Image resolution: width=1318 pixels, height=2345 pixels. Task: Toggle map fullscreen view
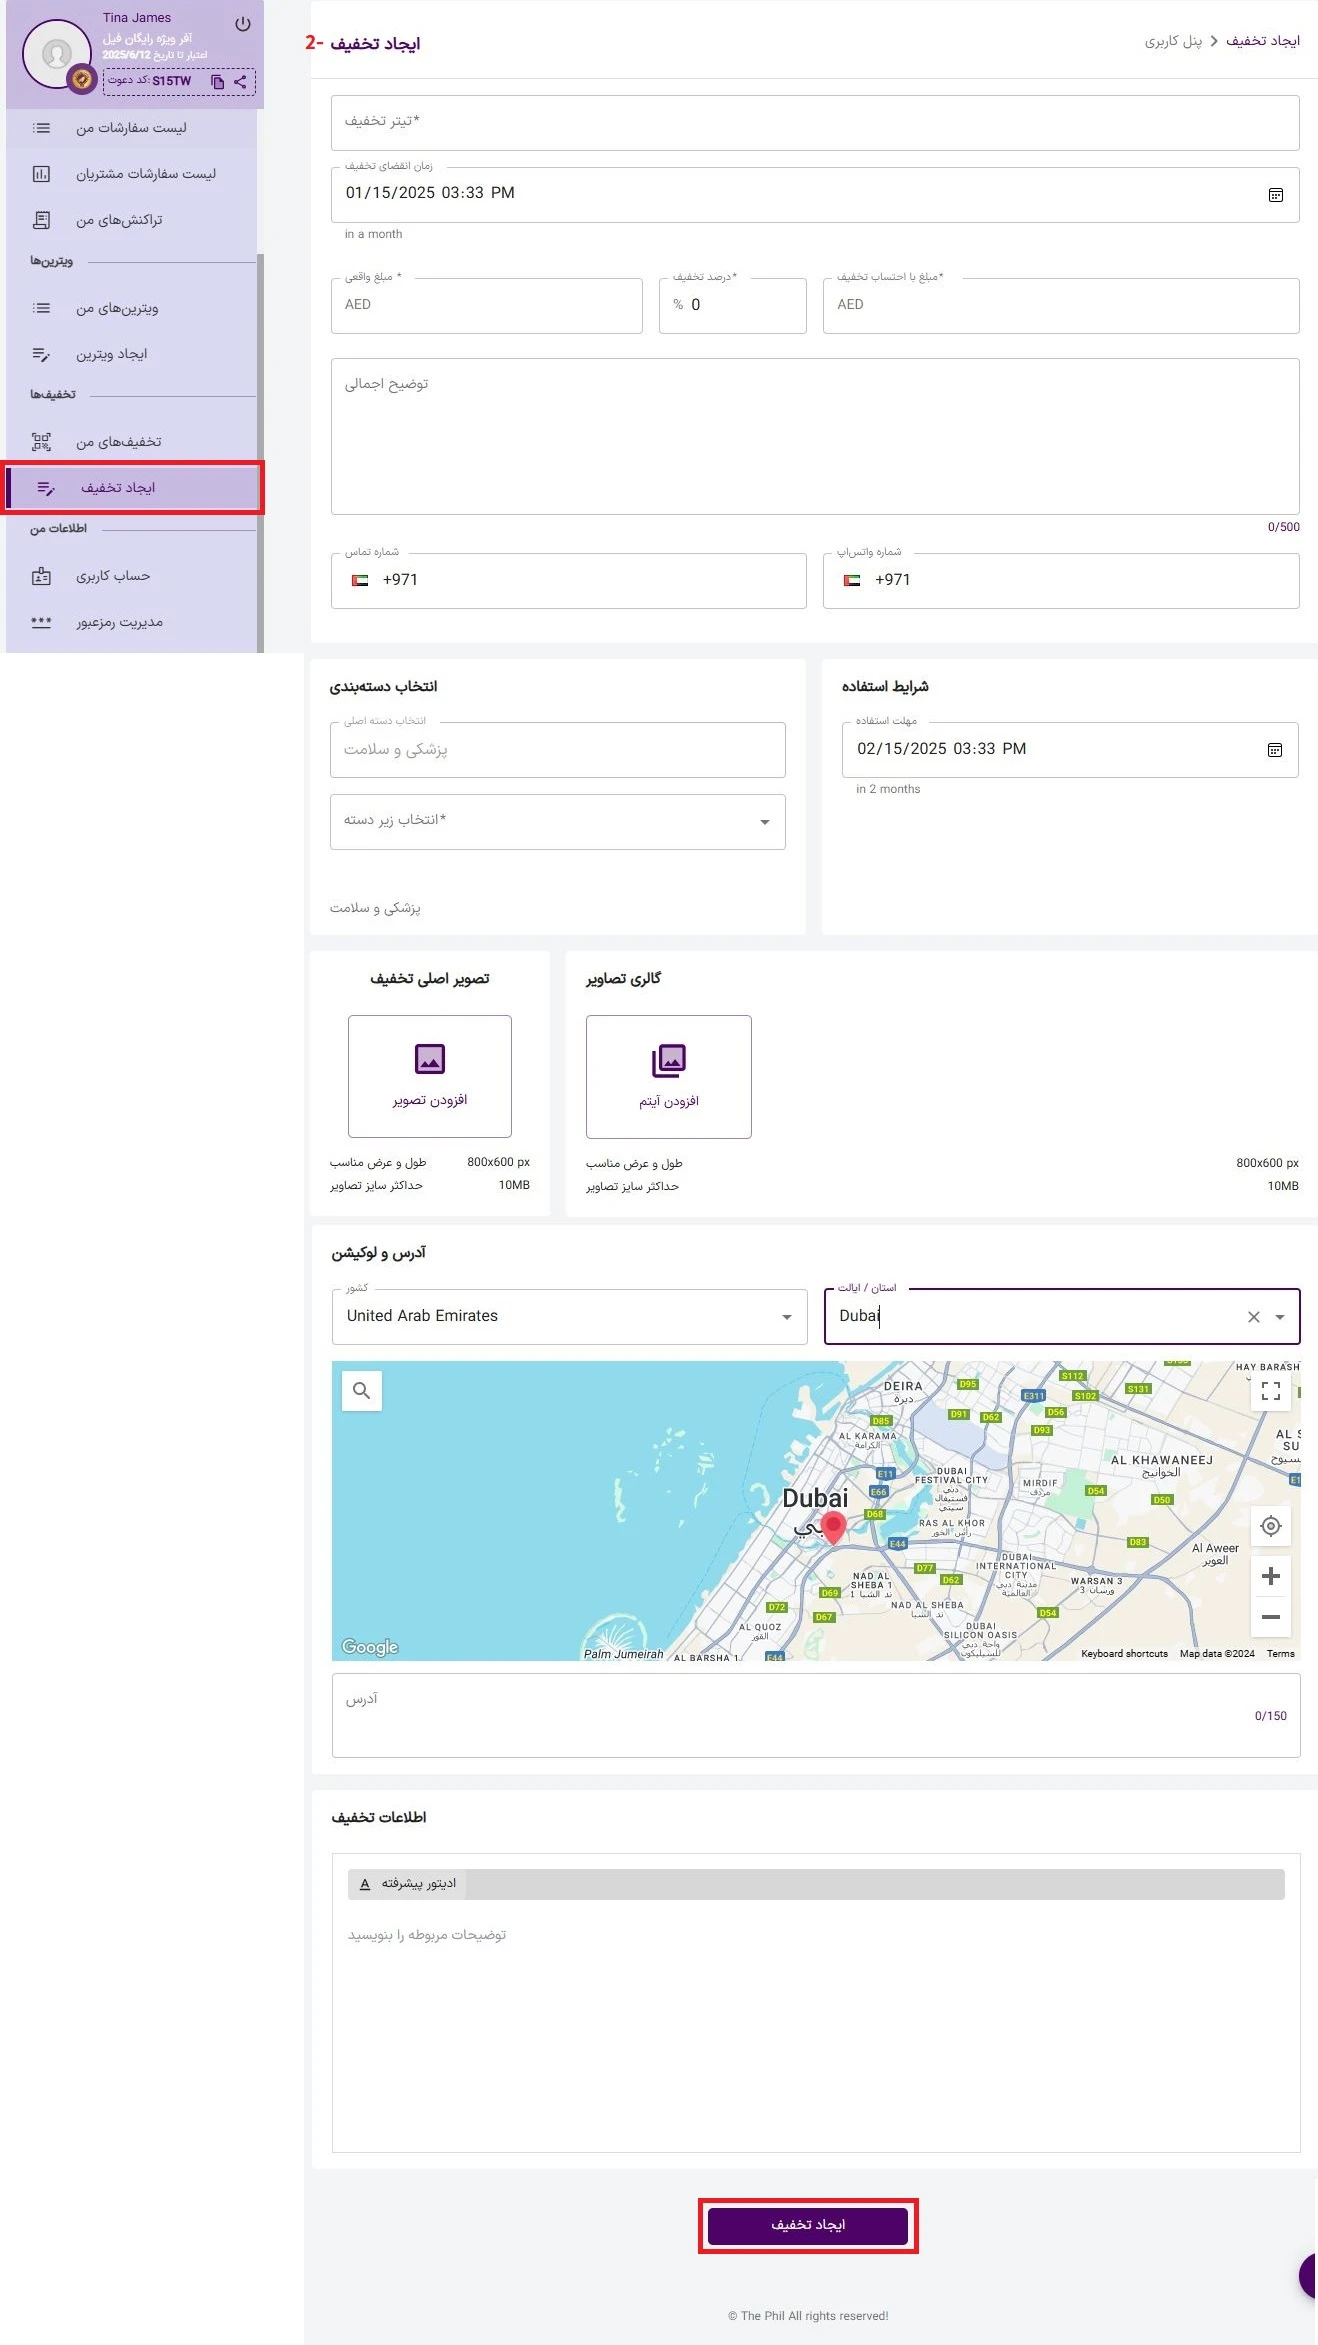coord(1270,1391)
